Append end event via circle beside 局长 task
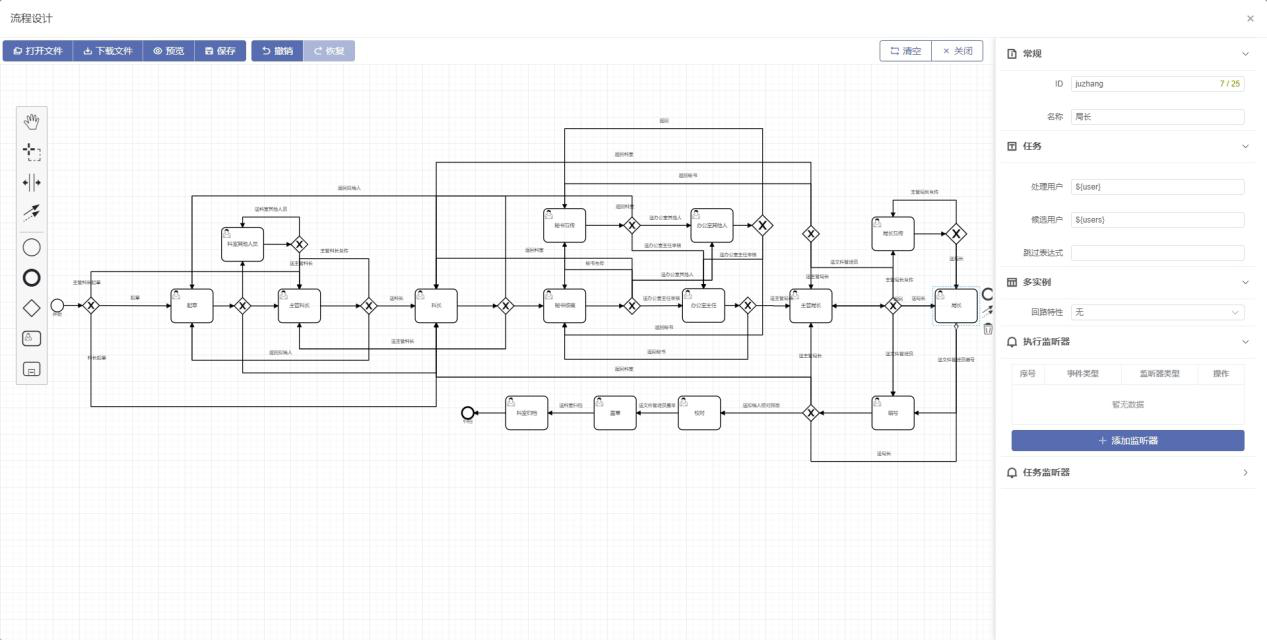The height and width of the screenshot is (640, 1267). (988, 294)
